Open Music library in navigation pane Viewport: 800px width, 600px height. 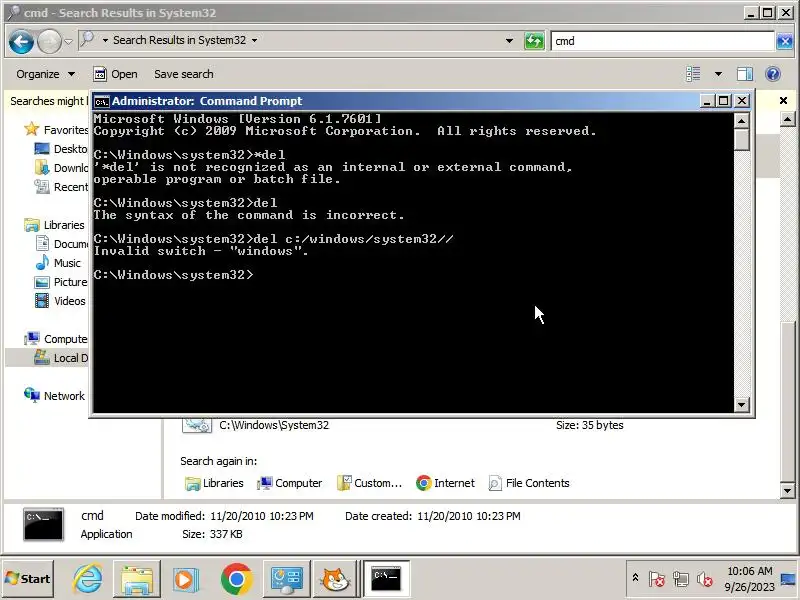click(x=58, y=263)
